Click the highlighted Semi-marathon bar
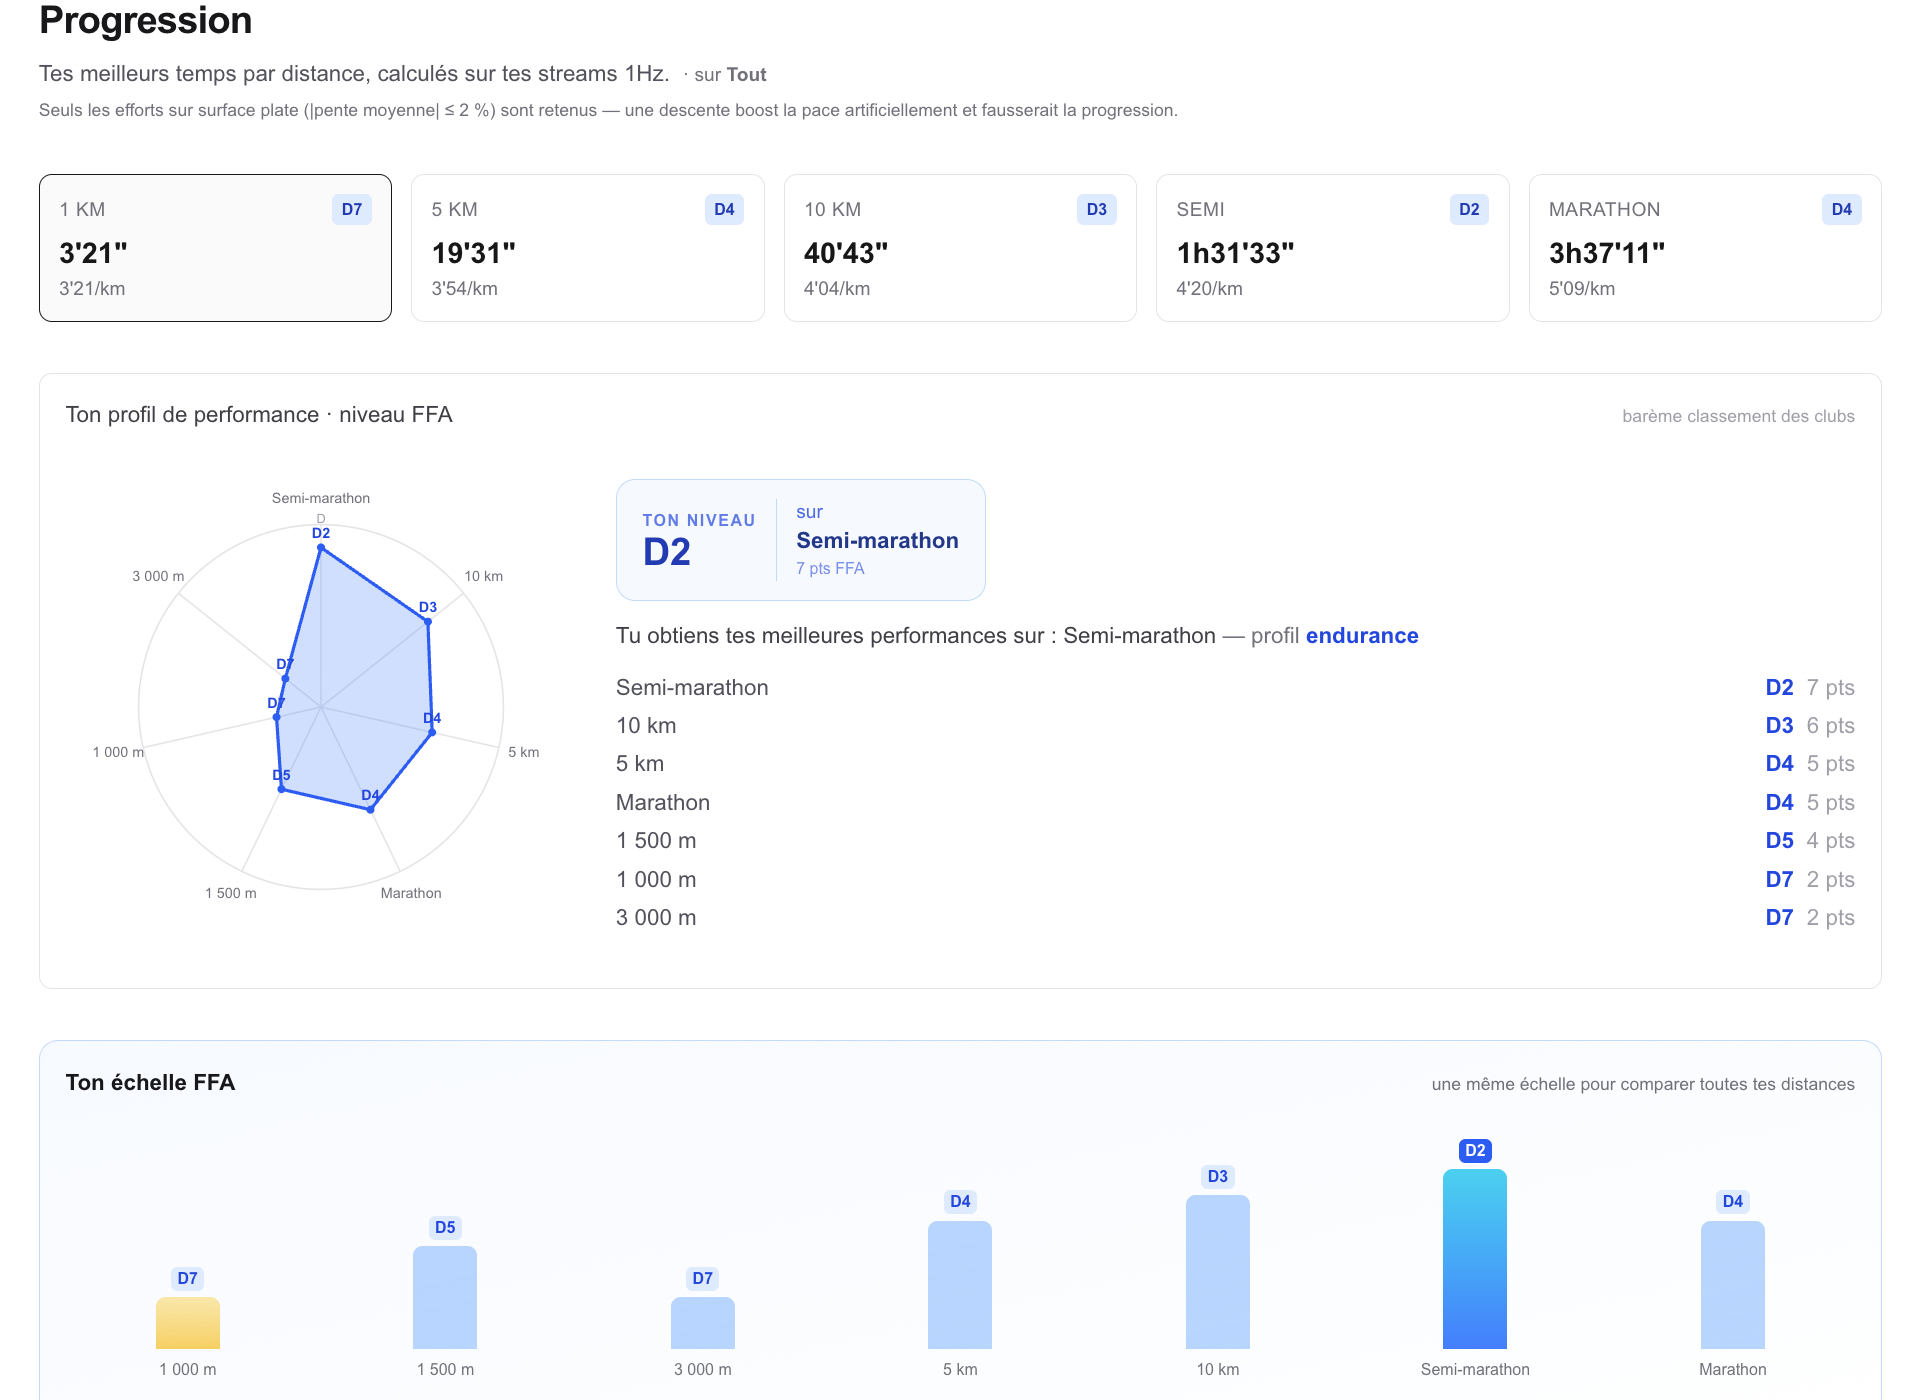 coord(1475,1259)
